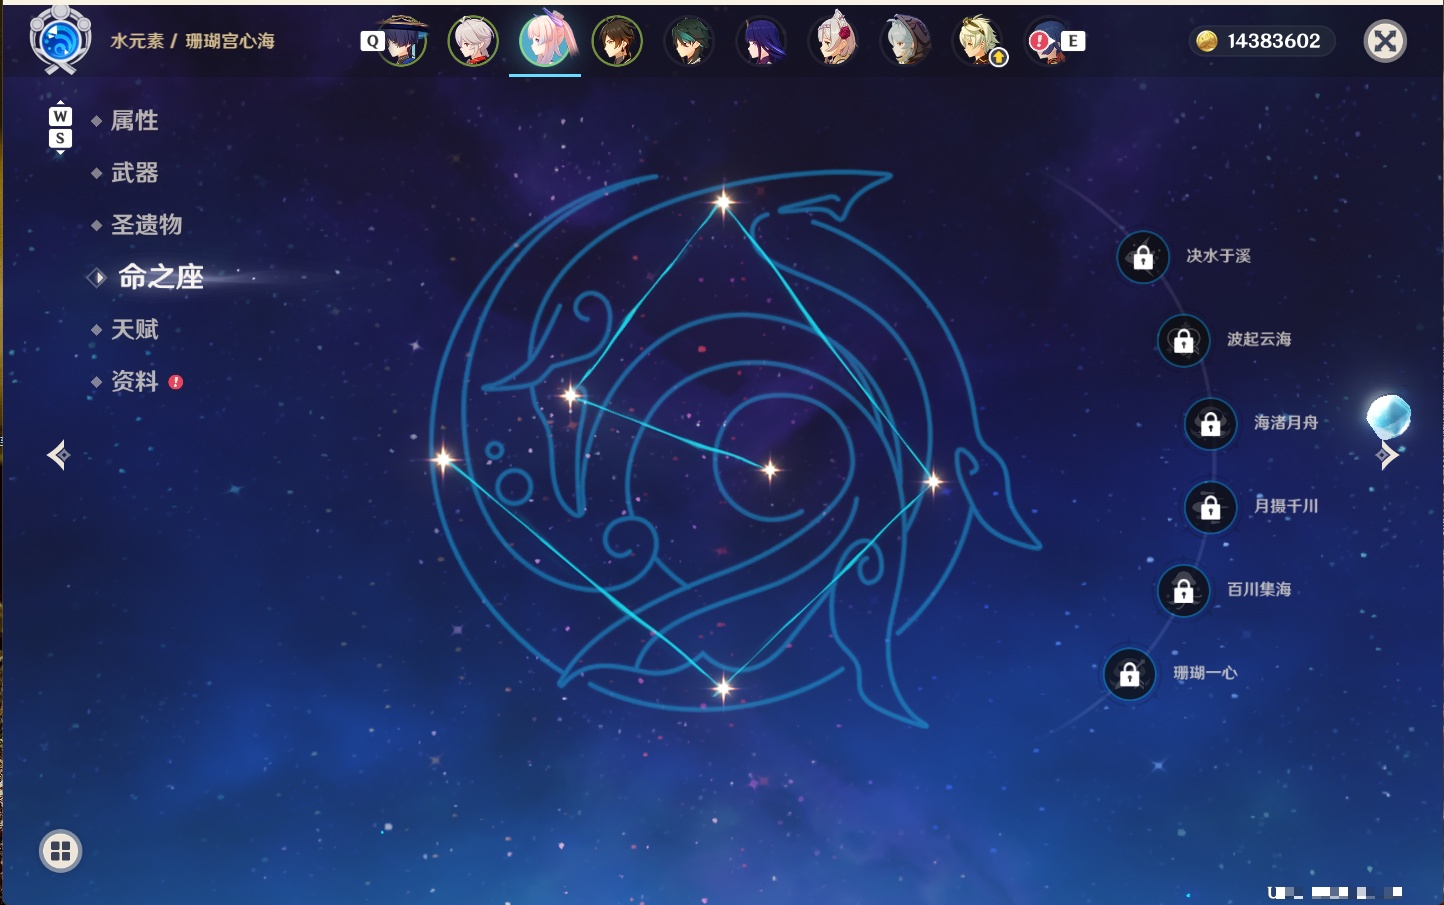The width and height of the screenshot is (1444, 905).
Task: Open the grid menu icon at bottom left
Action: [x=60, y=851]
